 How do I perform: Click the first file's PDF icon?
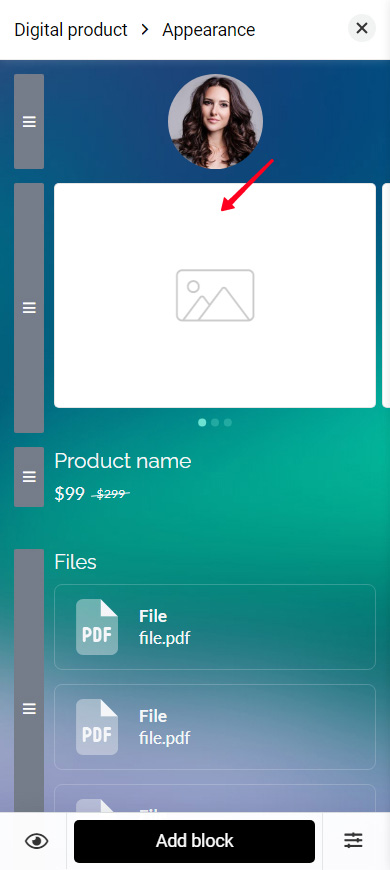pyautogui.click(x=97, y=627)
